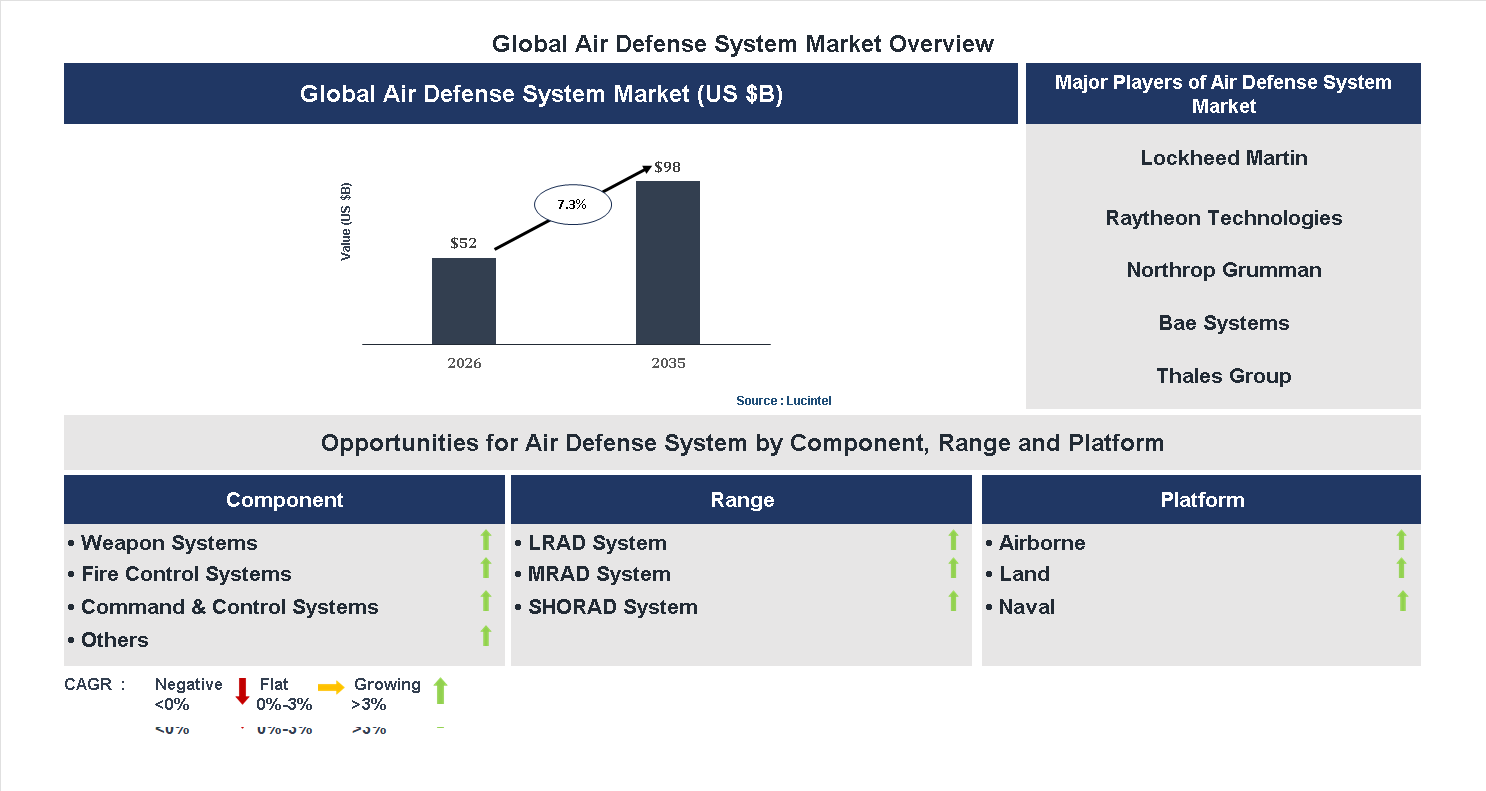
Task: Click the green arrow beside Command & Control Systems
Action: (485, 602)
